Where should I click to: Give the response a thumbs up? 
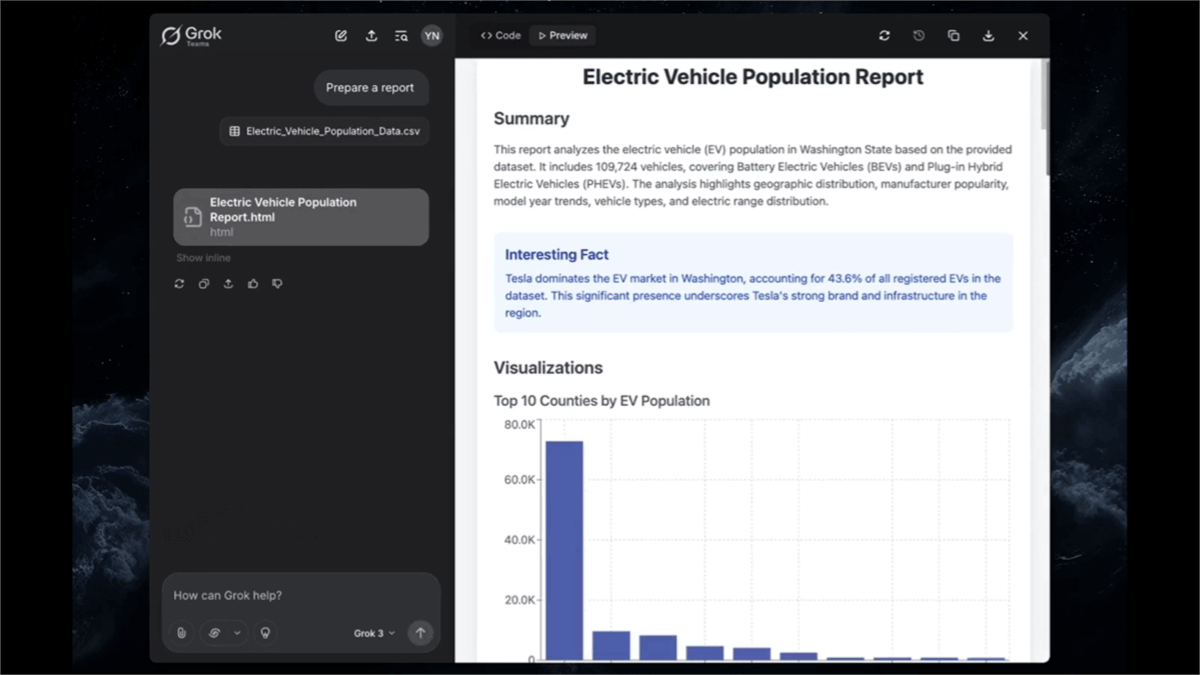coord(253,284)
